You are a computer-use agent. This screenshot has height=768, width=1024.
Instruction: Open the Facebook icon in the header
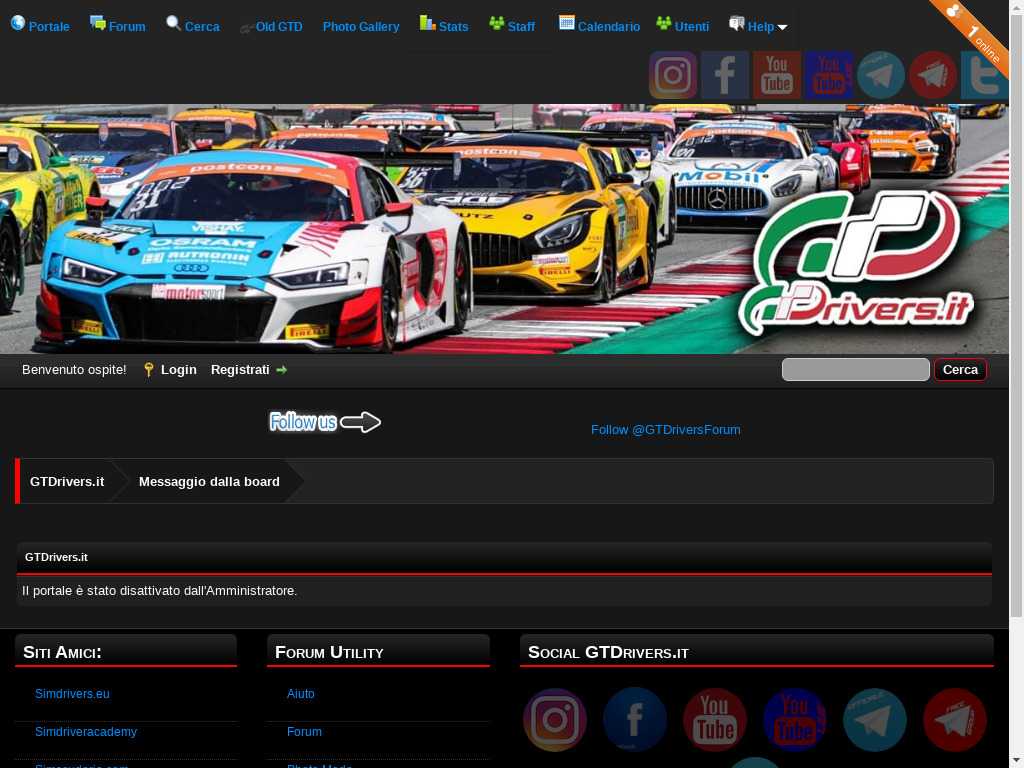pyautogui.click(x=725, y=75)
